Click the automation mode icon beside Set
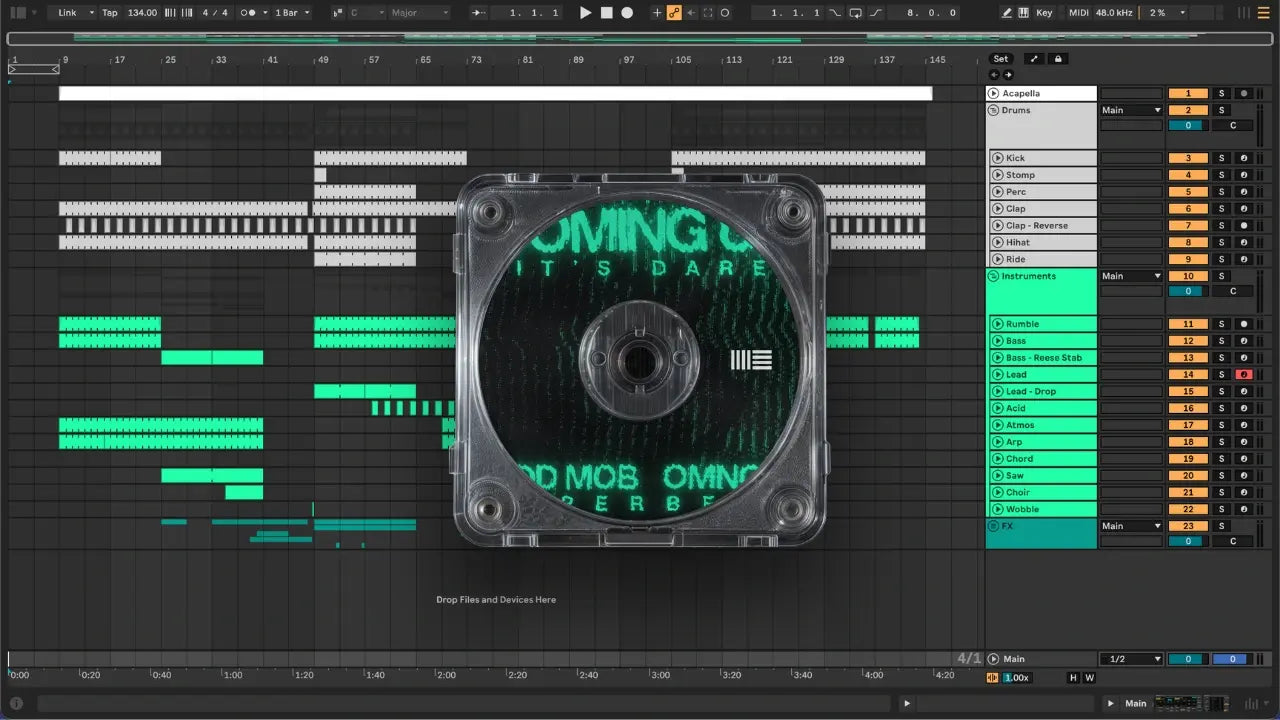This screenshot has width=1280, height=720. click(1034, 59)
